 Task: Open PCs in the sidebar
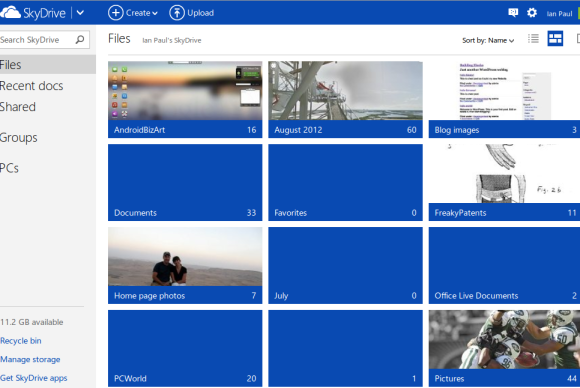[9, 168]
